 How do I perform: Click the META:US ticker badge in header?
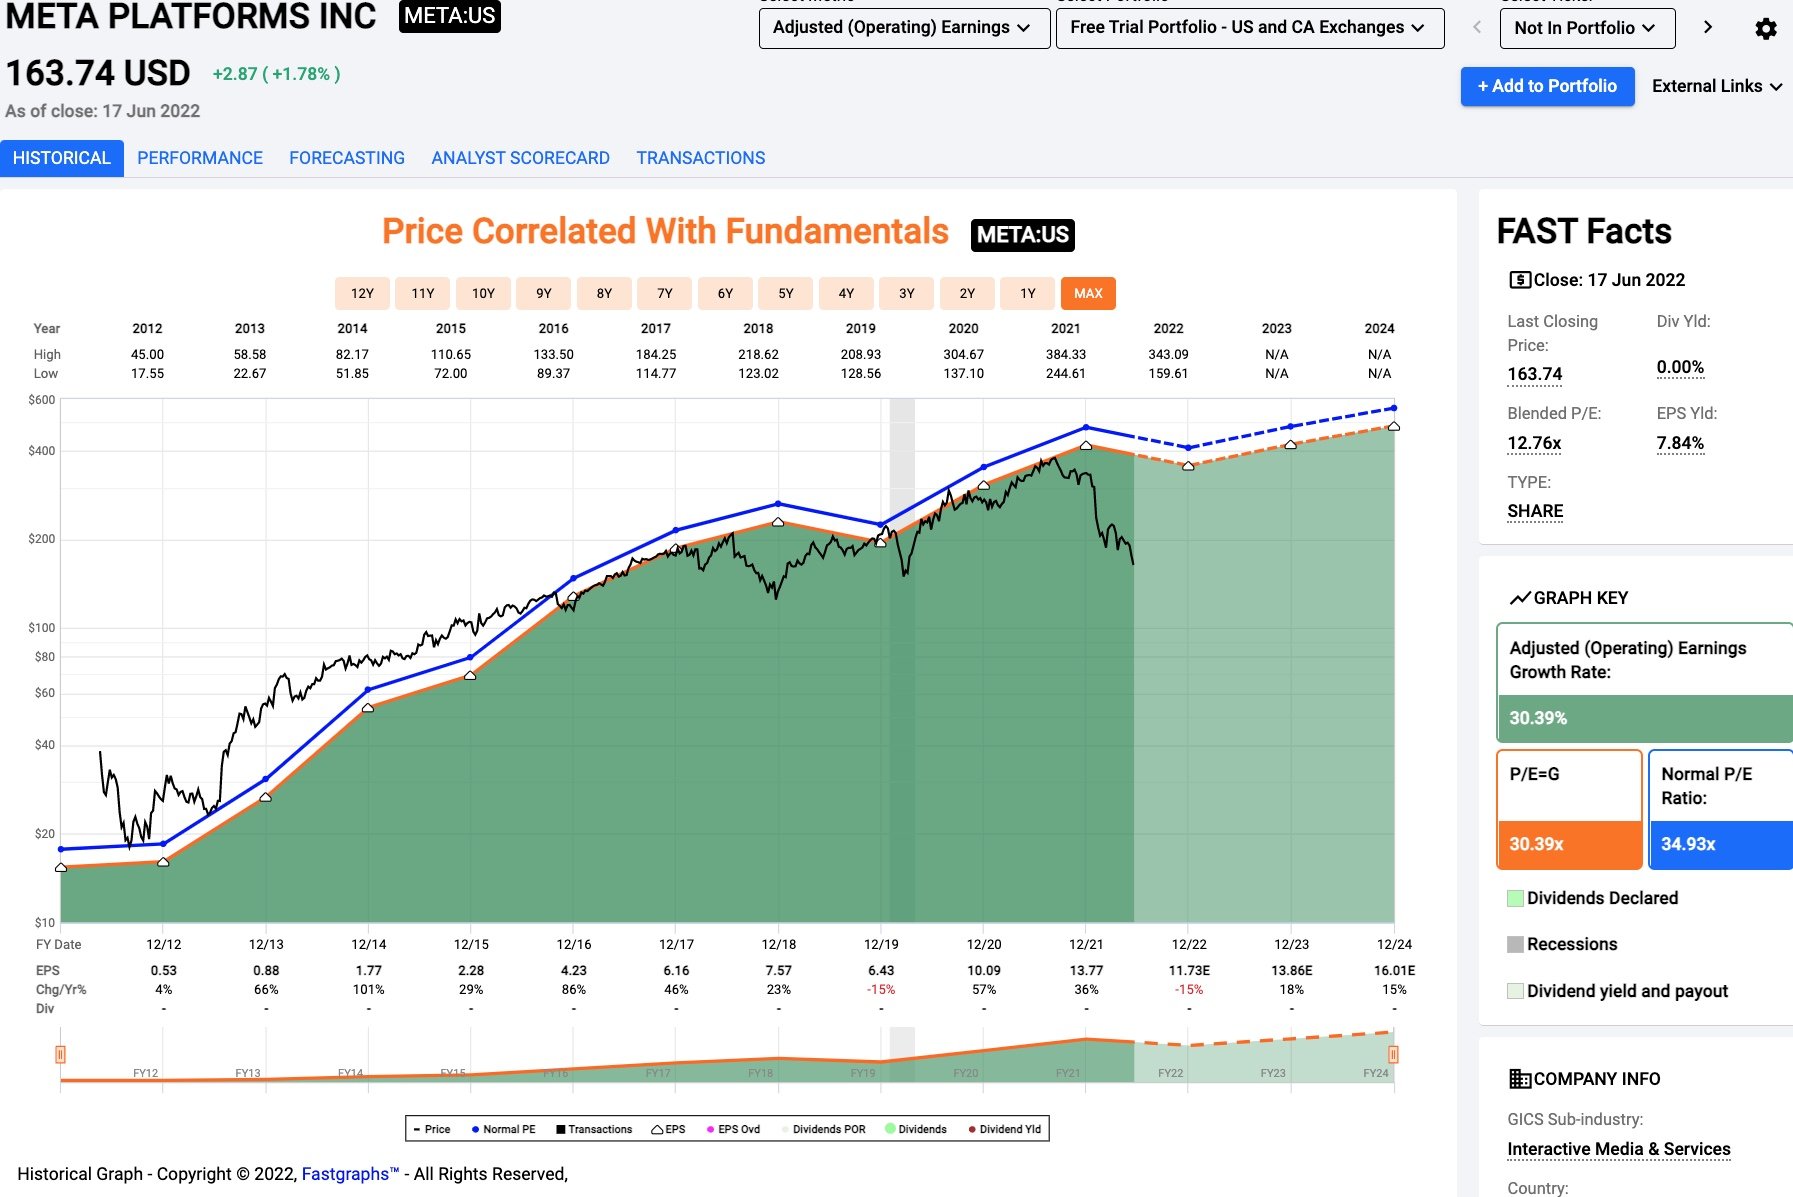[x=450, y=16]
